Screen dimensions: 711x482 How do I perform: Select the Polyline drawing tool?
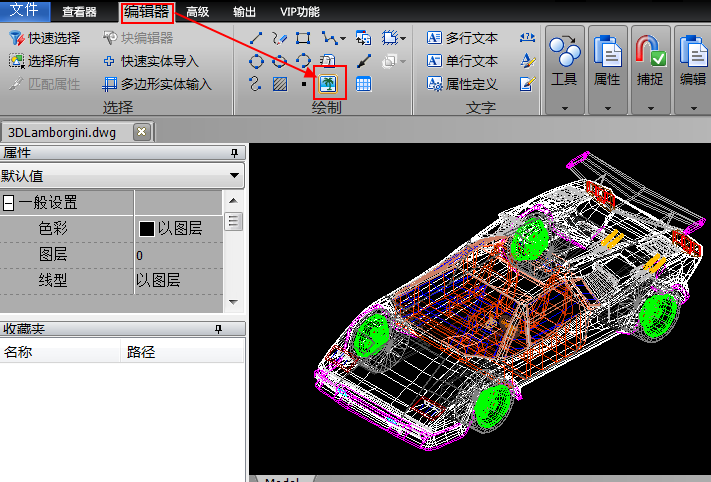click(329, 38)
